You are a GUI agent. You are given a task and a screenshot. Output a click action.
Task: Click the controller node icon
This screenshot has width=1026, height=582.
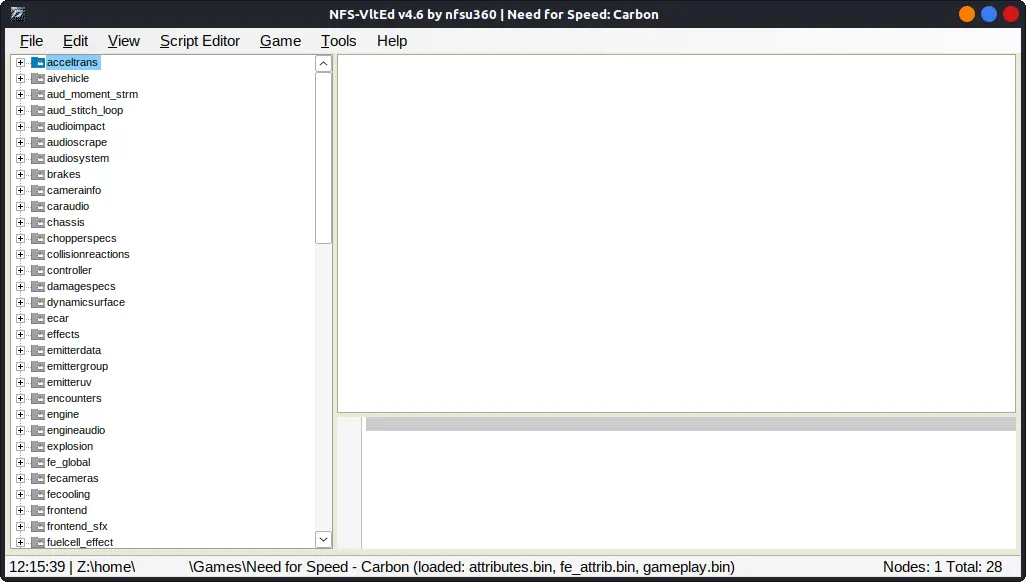pos(38,270)
